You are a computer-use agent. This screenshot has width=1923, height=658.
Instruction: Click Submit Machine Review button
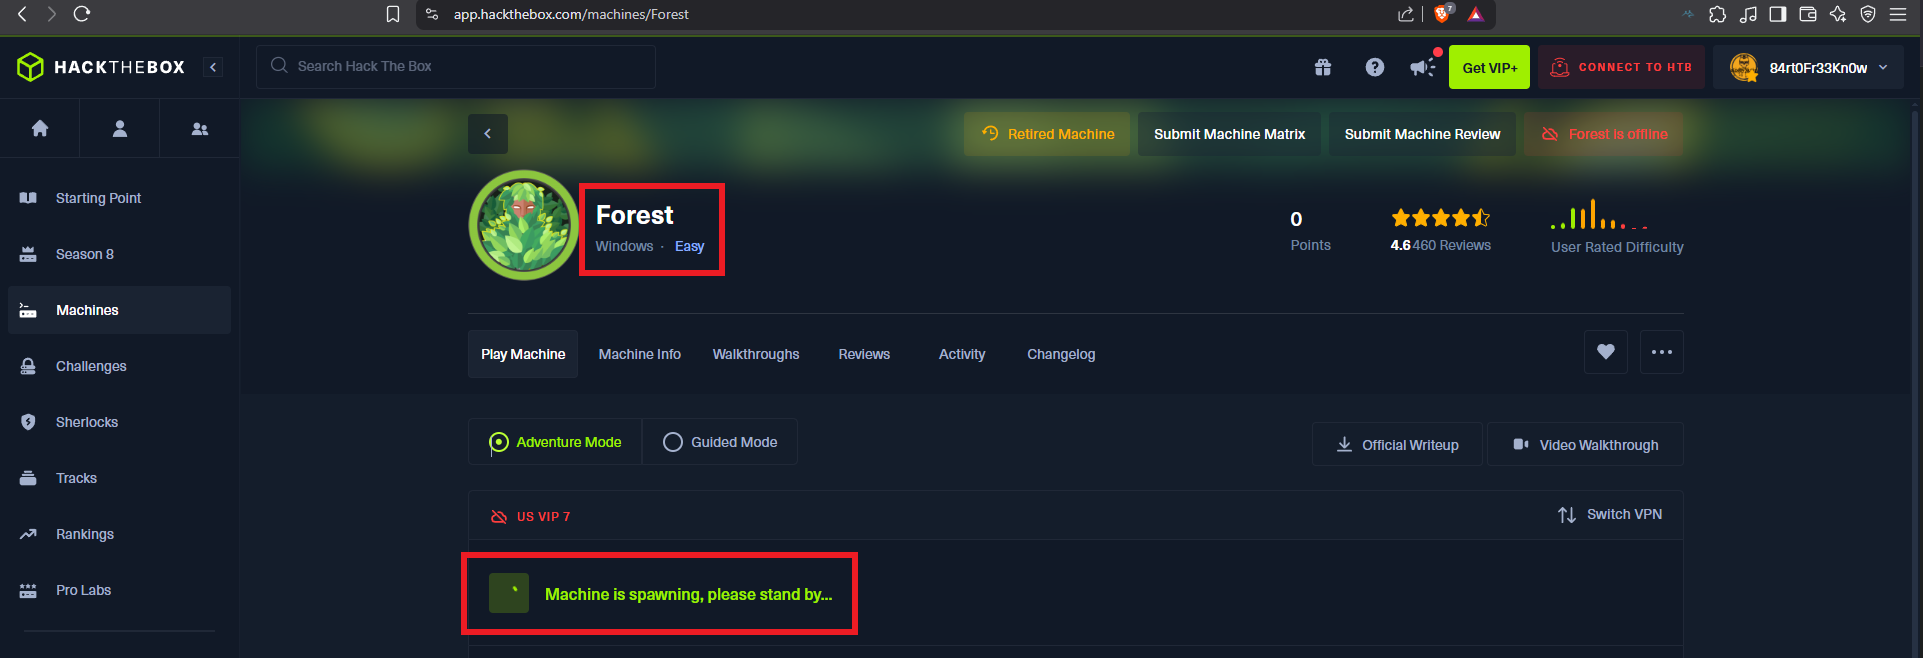(1422, 134)
